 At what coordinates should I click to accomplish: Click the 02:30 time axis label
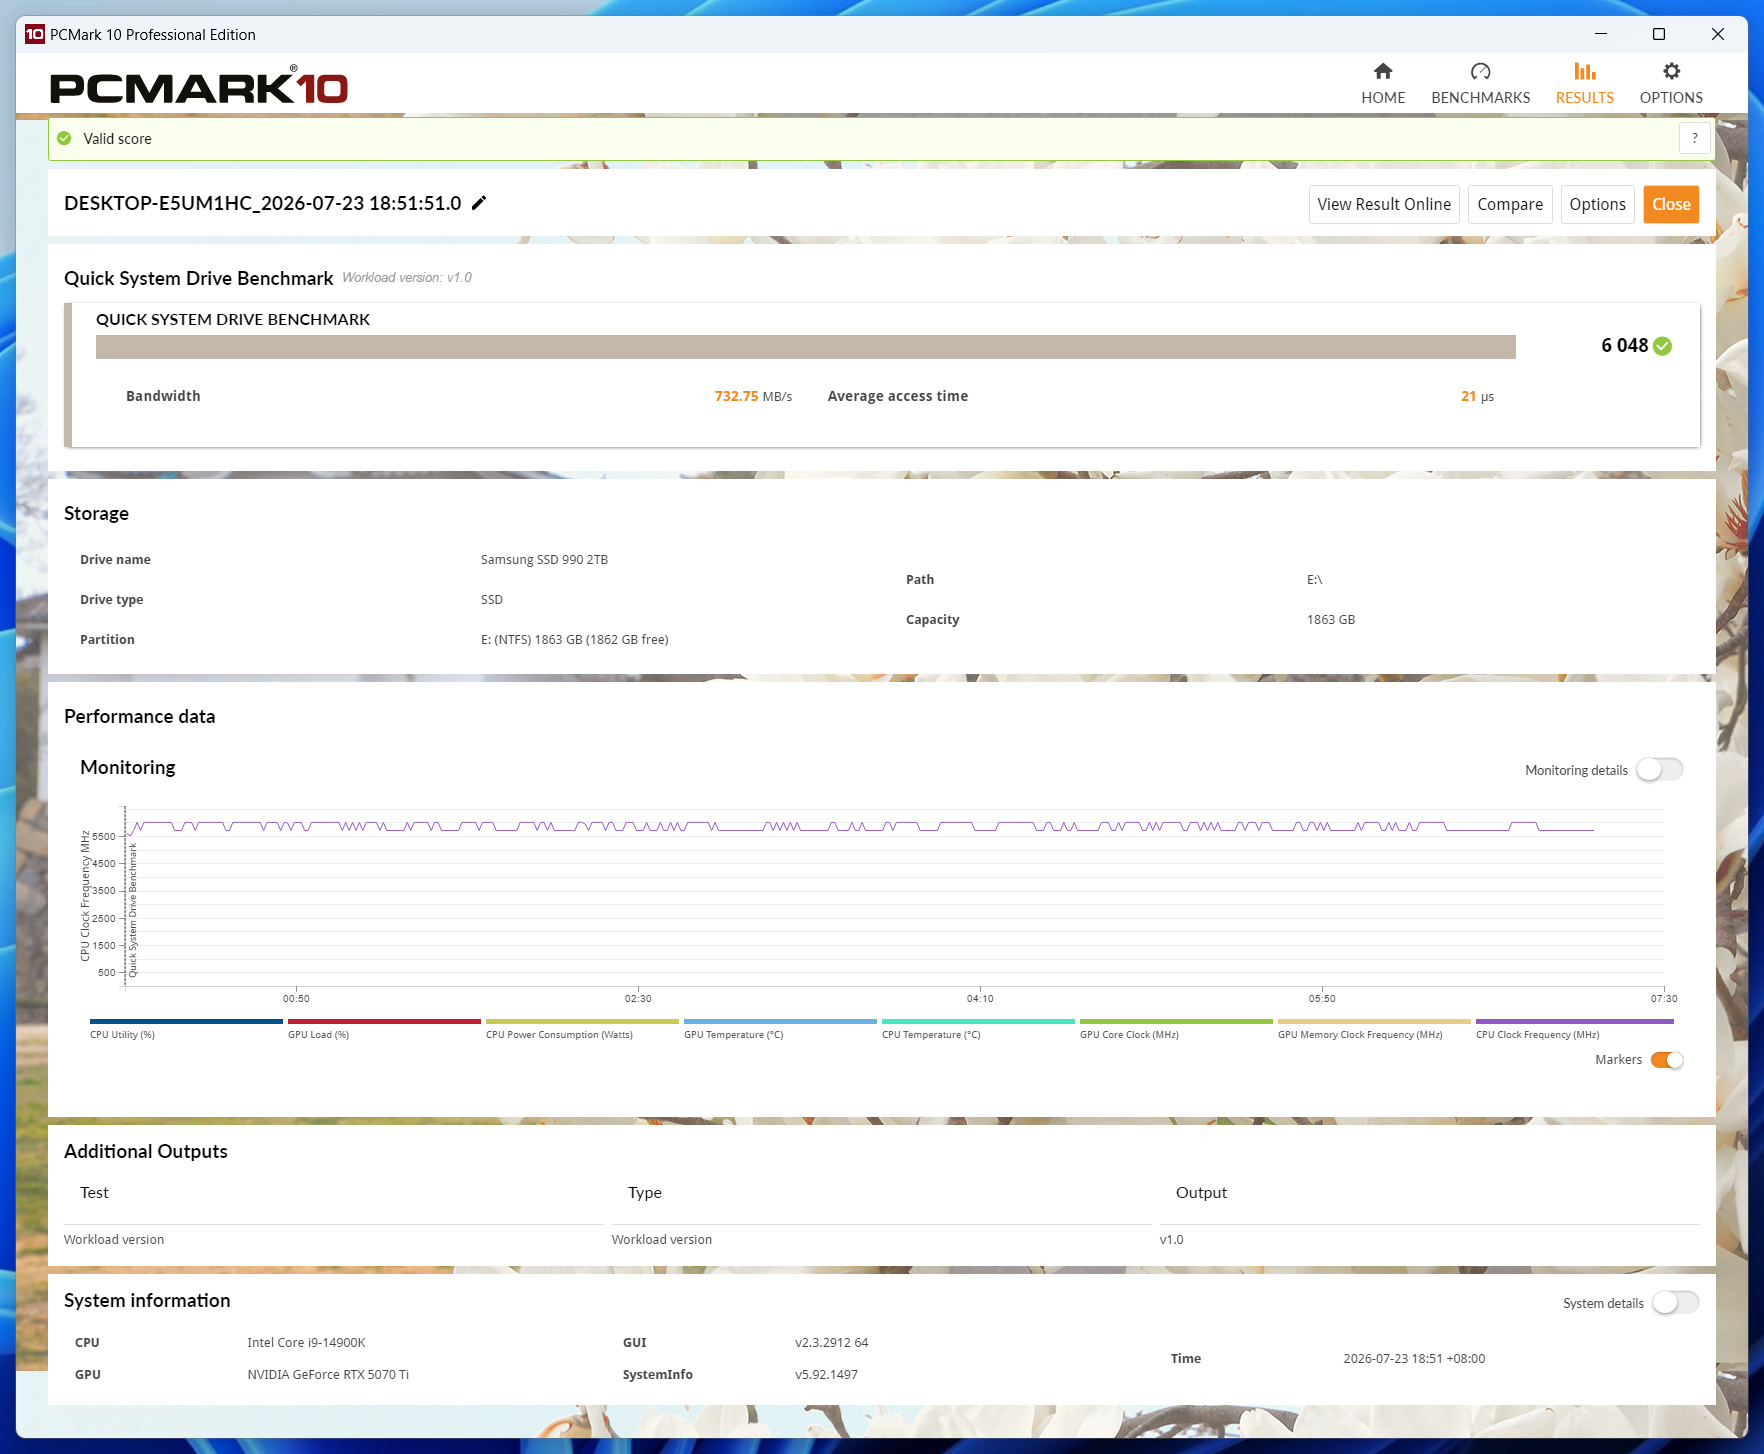click(638, 998)
